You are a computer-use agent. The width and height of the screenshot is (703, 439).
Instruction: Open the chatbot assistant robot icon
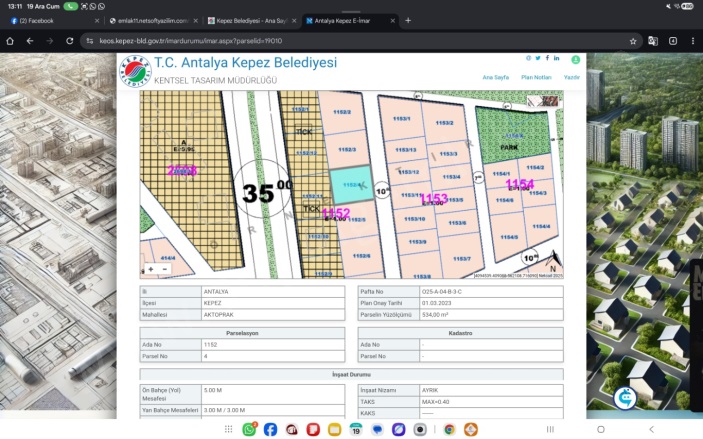click(627, 396)
